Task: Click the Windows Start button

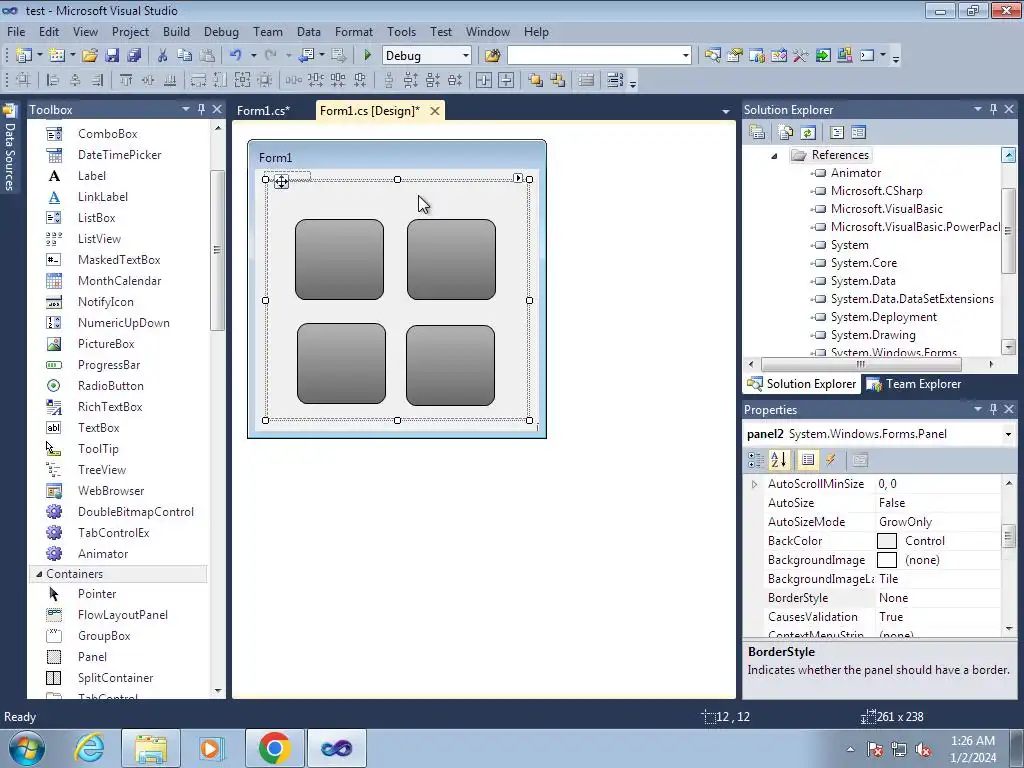Action: pyautogui.click(x=26, y=748)
